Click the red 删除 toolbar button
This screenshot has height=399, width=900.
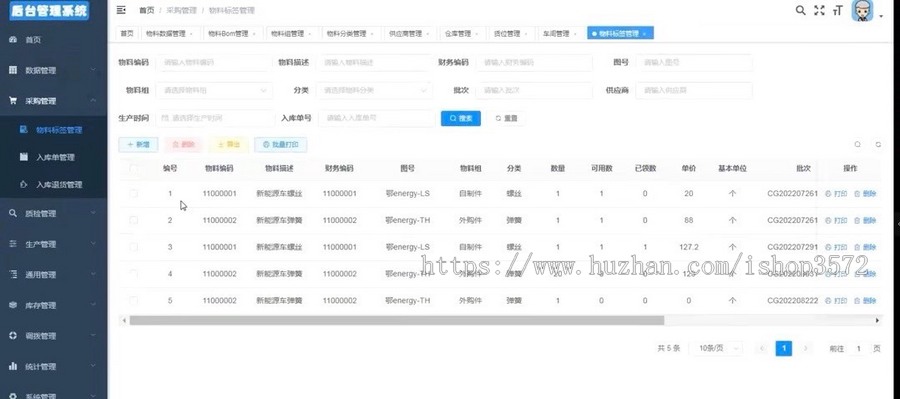point(184,145)
